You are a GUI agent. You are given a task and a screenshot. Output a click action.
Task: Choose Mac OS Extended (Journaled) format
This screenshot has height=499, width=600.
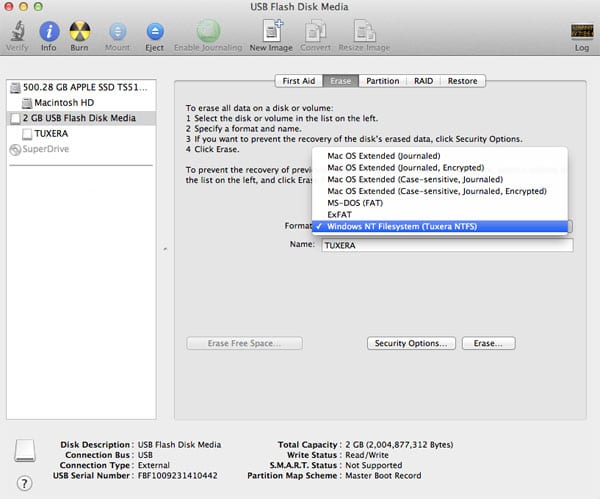tap(440, 156)
